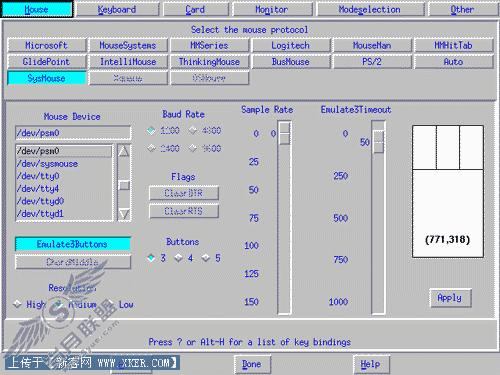Choose the PS/2 protocol button
This screenshot has height=375, width=500.
(372, 62)
